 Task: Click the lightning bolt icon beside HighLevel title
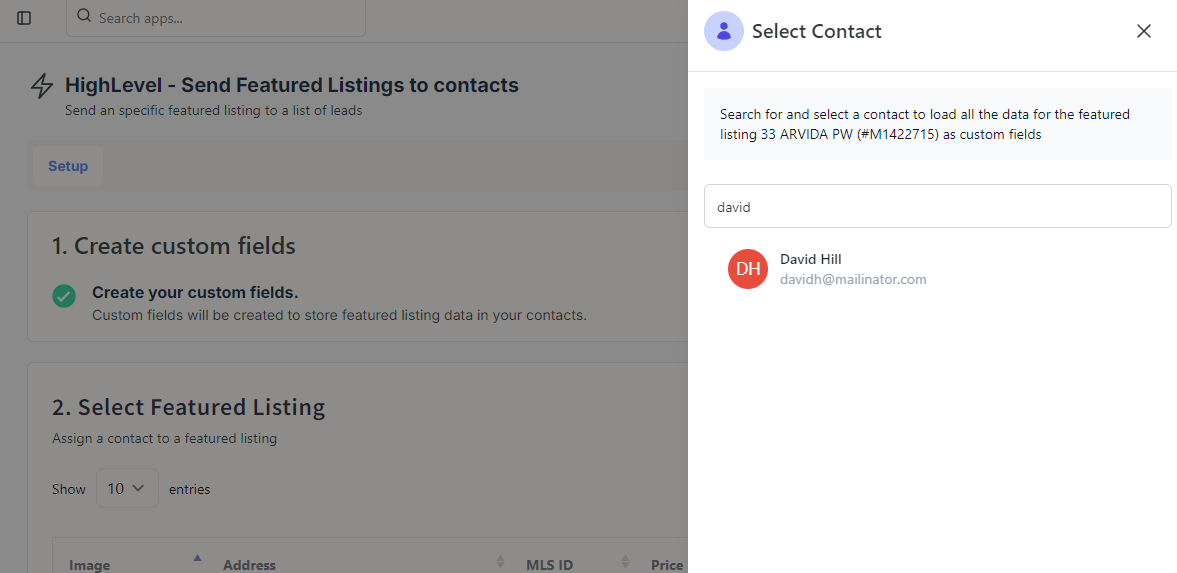coord(42,86)
